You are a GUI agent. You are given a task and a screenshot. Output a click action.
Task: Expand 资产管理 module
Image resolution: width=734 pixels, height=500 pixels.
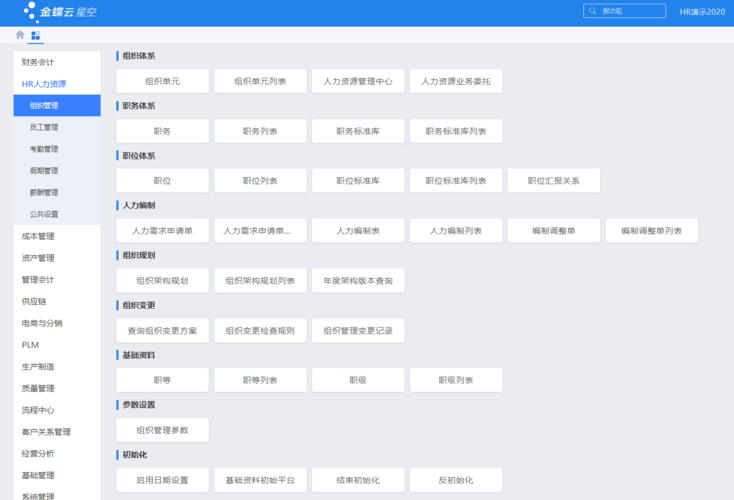[57, 258]
